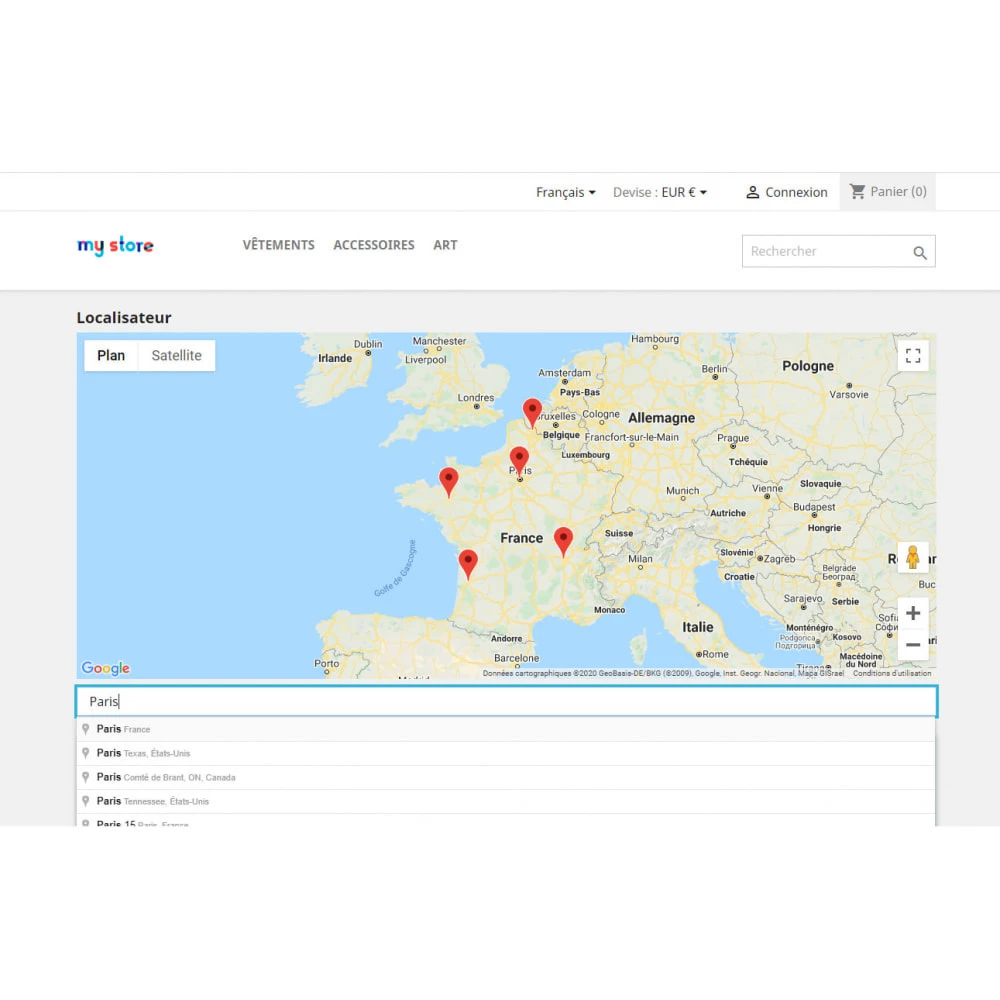Click the map pin near Lyon
Viewport: 1000px width, 1000px height.
[x=563, y=541]
